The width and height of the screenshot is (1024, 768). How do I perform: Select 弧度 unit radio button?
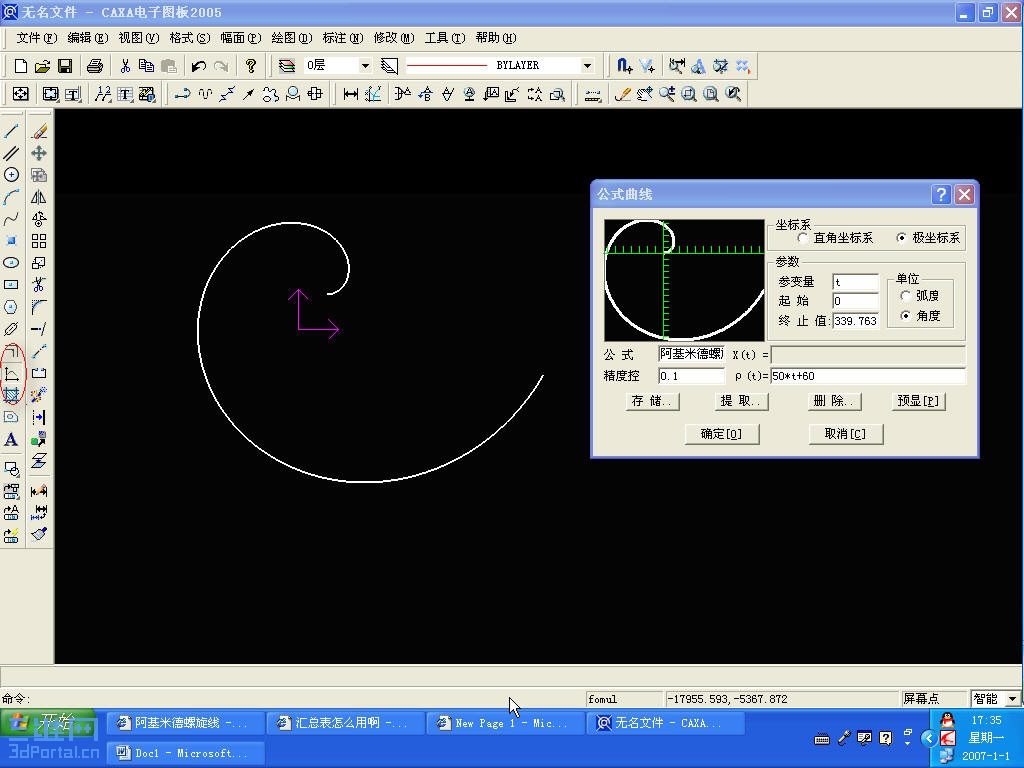click(906, 296)
